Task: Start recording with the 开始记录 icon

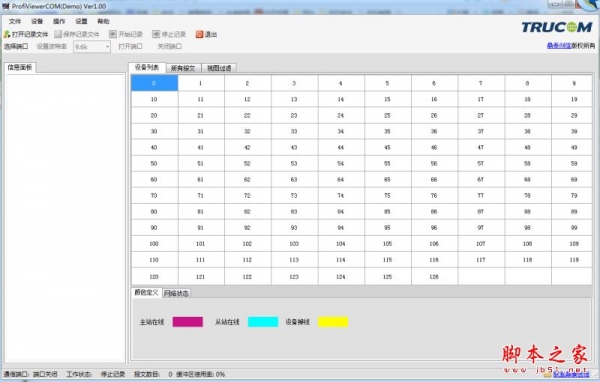Action: (112, 34)
